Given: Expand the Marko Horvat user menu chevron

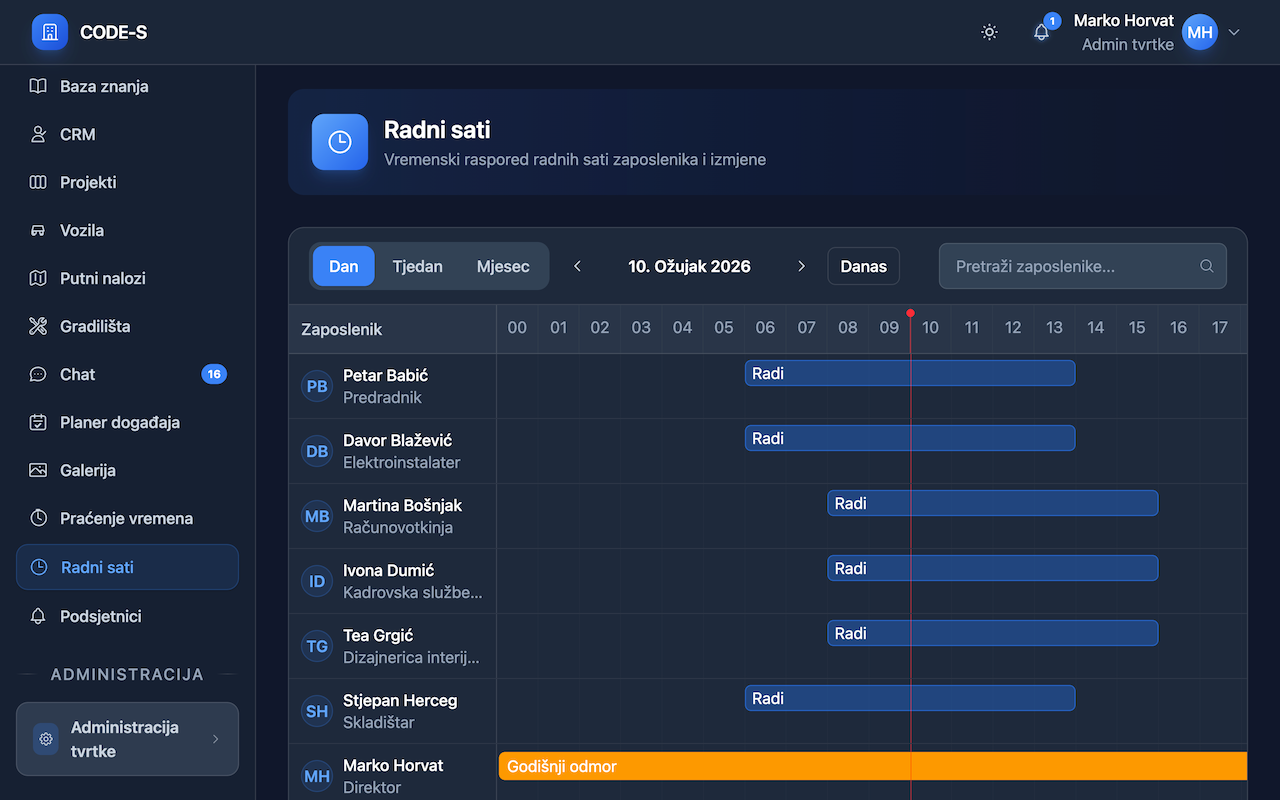Looking at the screenshot, I should click(x=1234, y=32).
